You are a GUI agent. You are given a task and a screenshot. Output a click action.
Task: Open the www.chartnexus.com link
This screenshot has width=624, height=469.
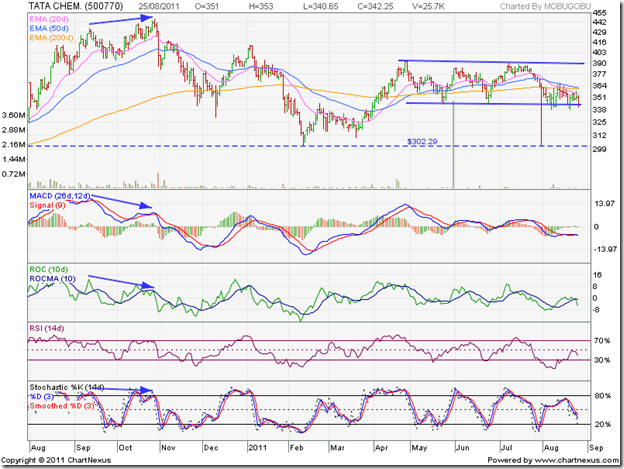coord(576,460)
